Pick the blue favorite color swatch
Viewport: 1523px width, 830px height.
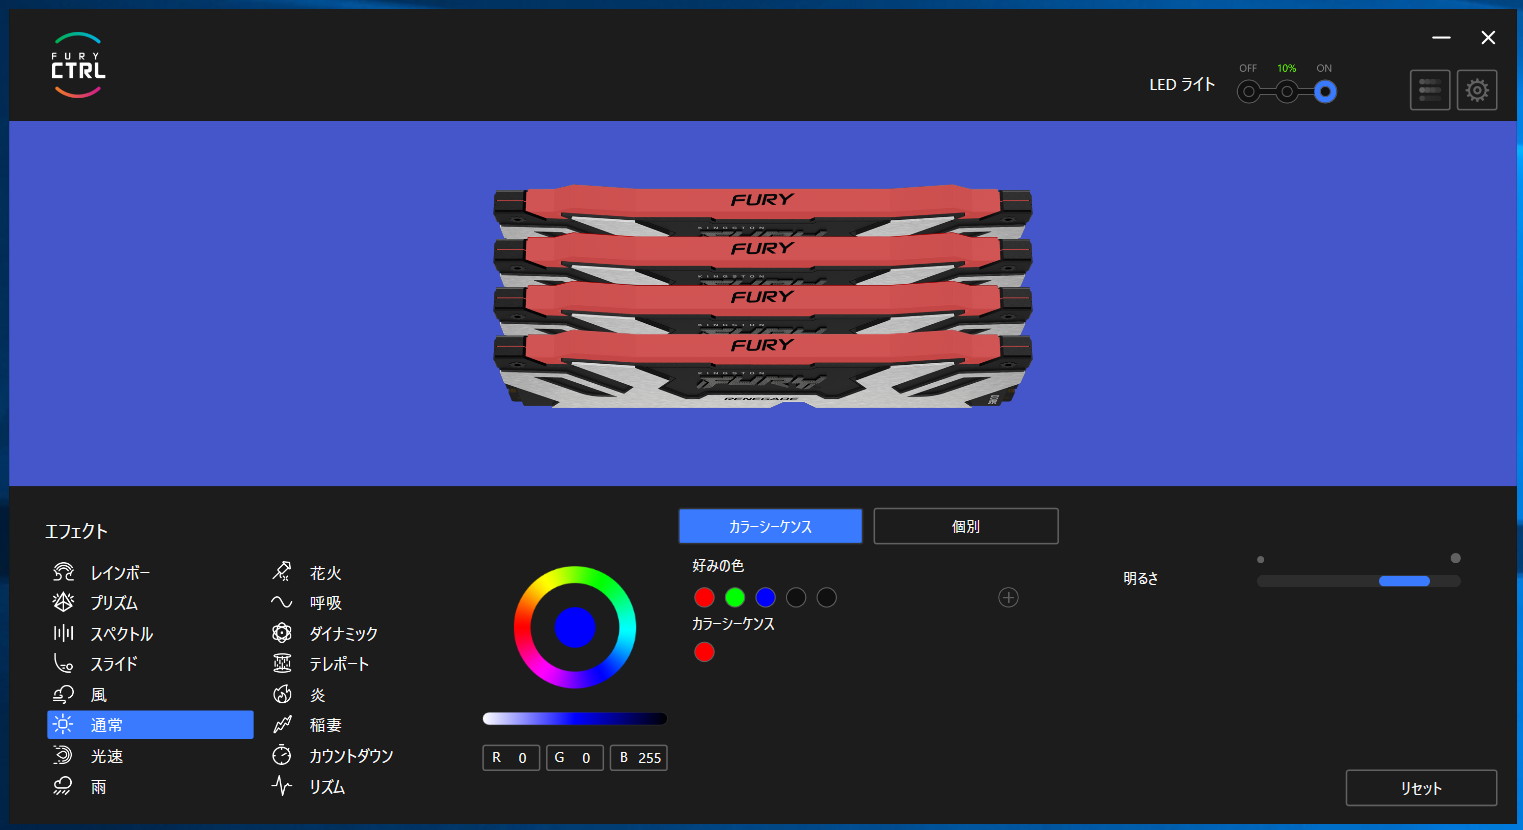click(765, 597)
